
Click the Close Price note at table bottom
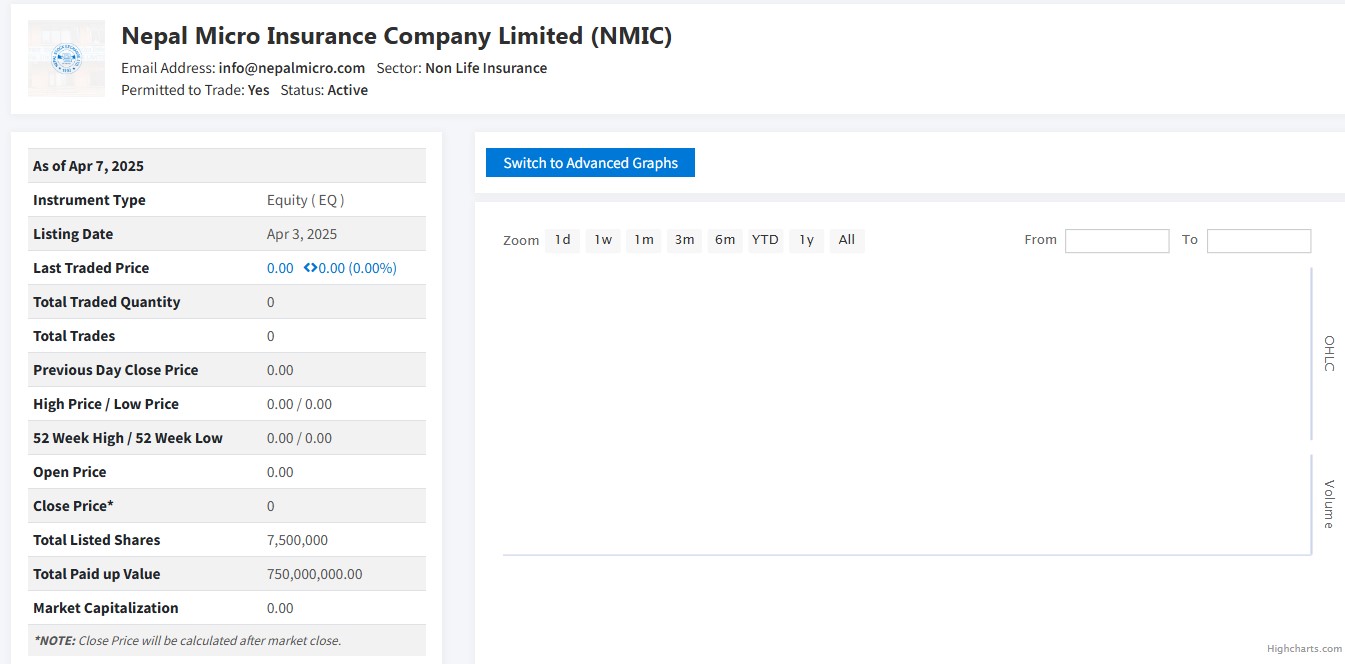coord(187,641)
